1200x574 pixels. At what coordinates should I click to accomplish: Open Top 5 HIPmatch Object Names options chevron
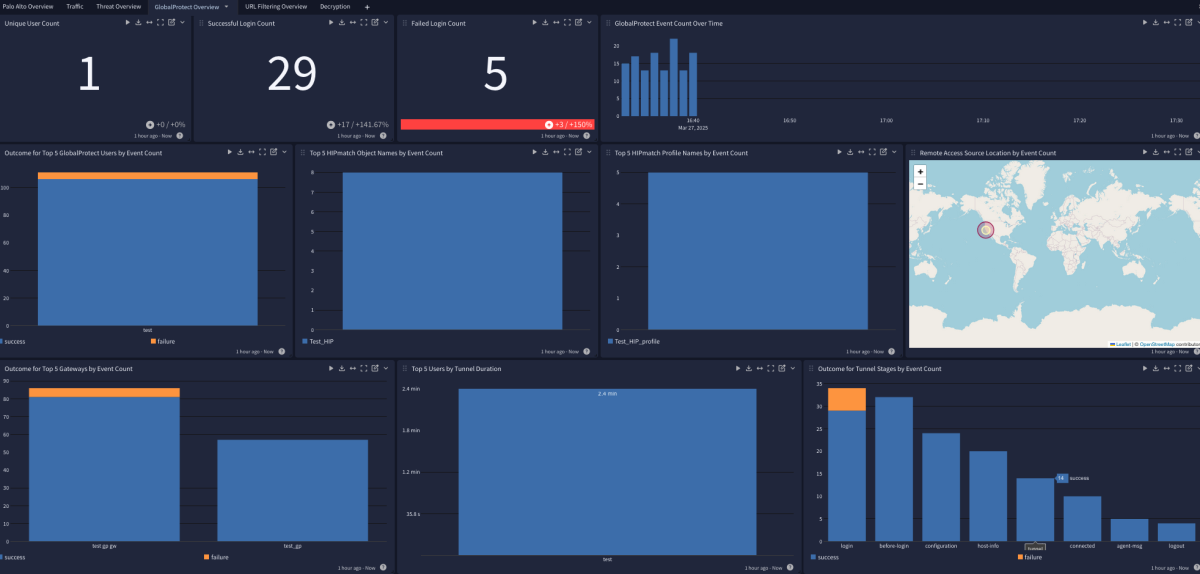(590, 152)
